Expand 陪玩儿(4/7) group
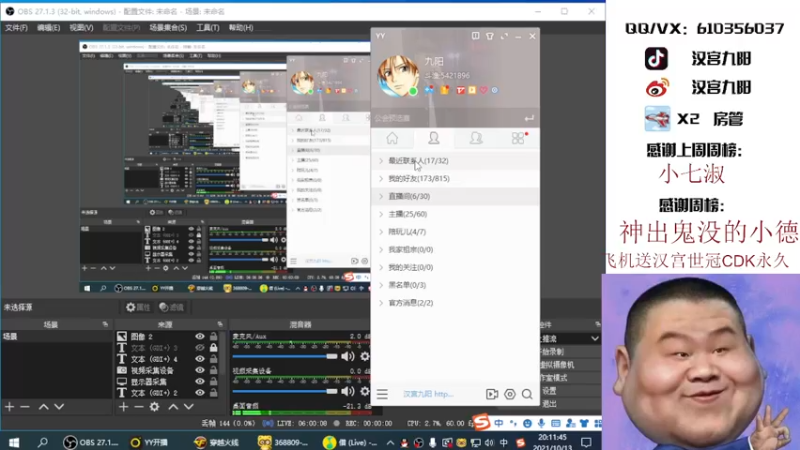Image resolution: width=800 pixels, height=450 pixels. click(x=455, y=232)
